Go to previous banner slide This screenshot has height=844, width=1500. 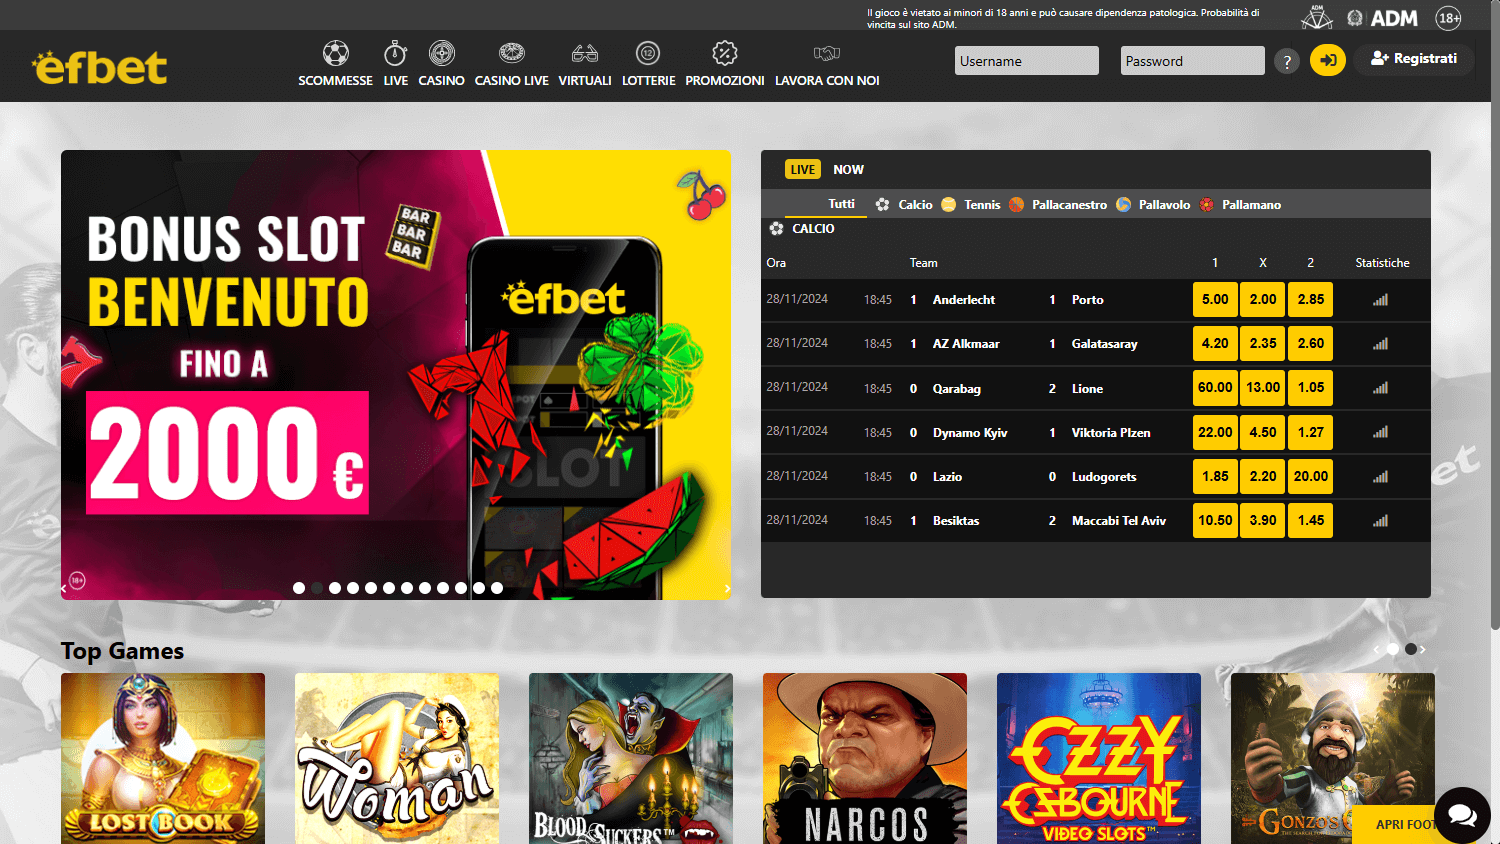64,588
